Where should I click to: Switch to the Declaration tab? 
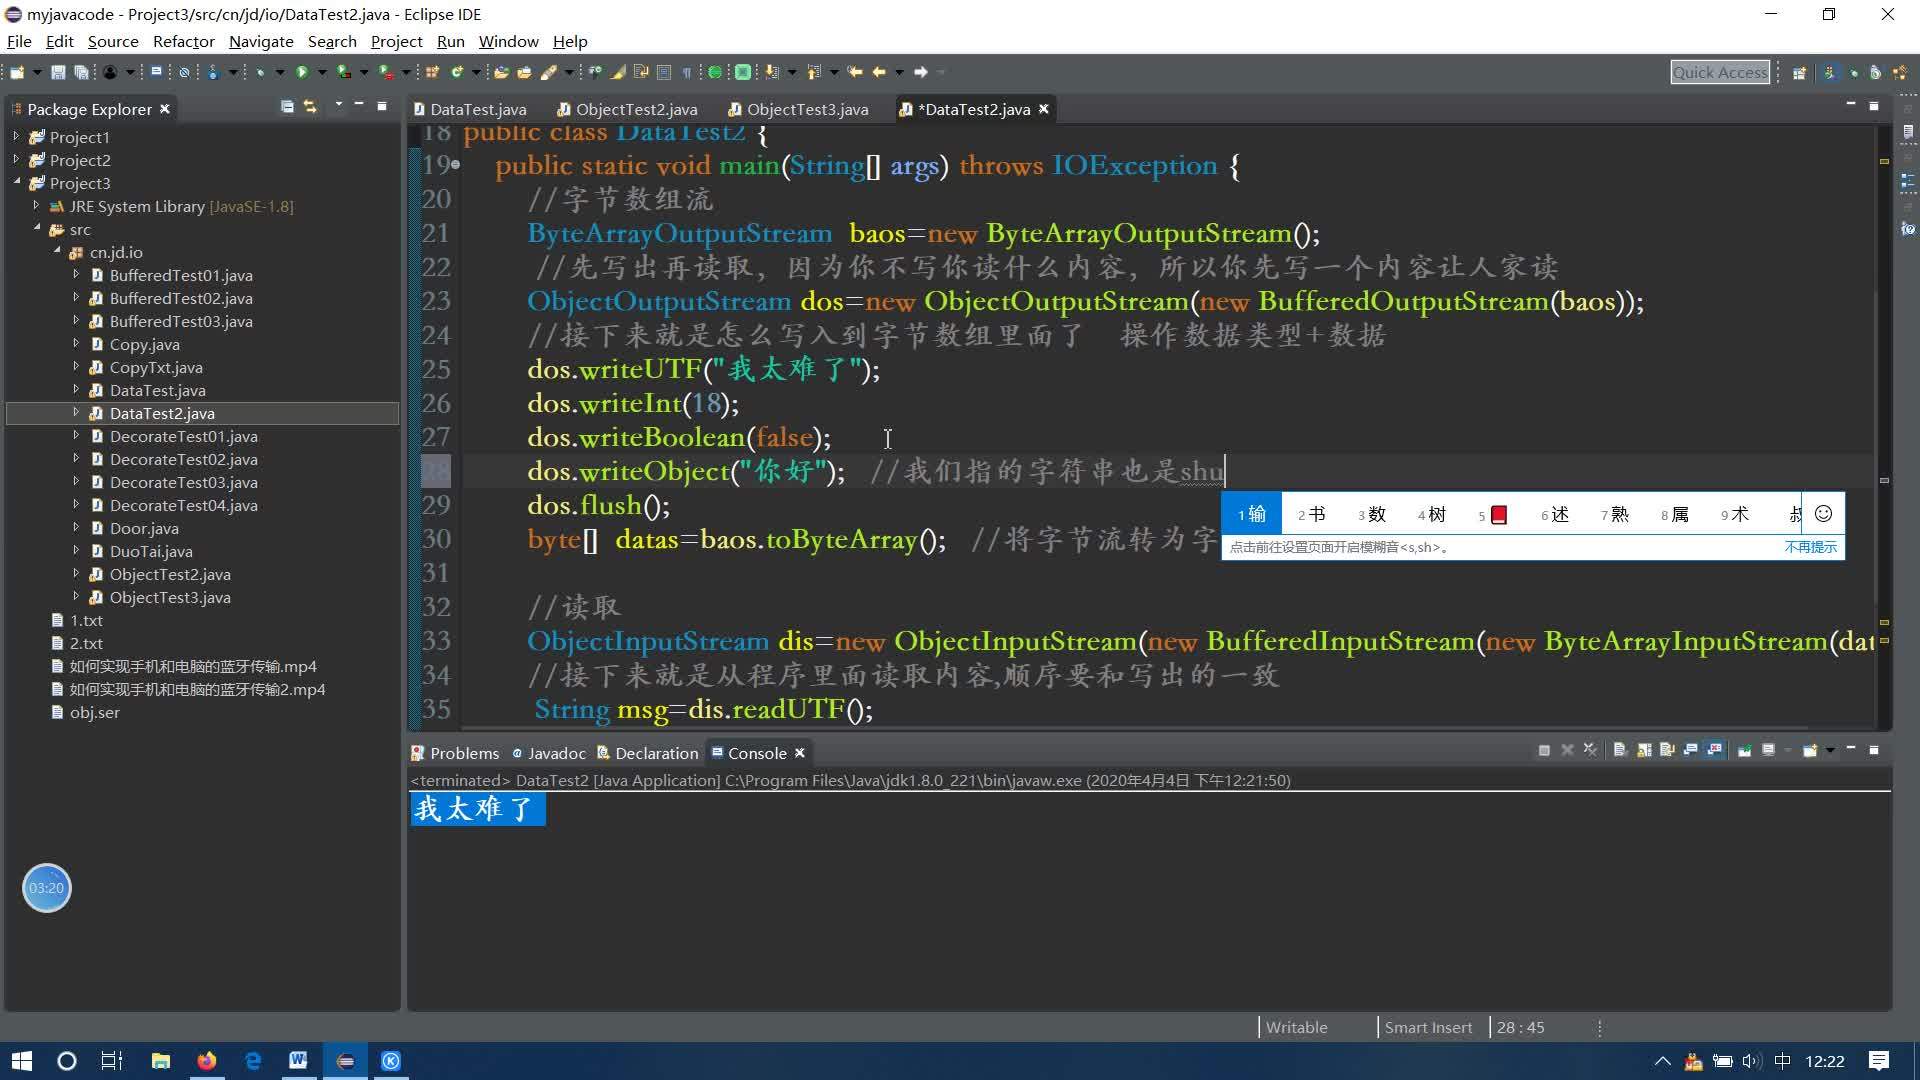(648, 753)
